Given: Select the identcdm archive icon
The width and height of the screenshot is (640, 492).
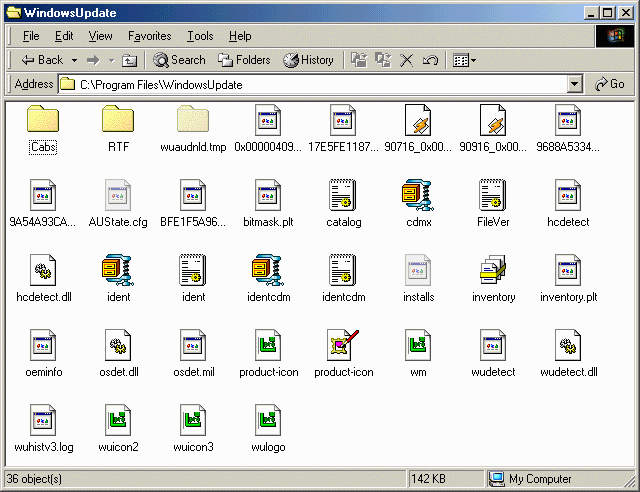Looking at the screenshot, I should tap(268, 270).
